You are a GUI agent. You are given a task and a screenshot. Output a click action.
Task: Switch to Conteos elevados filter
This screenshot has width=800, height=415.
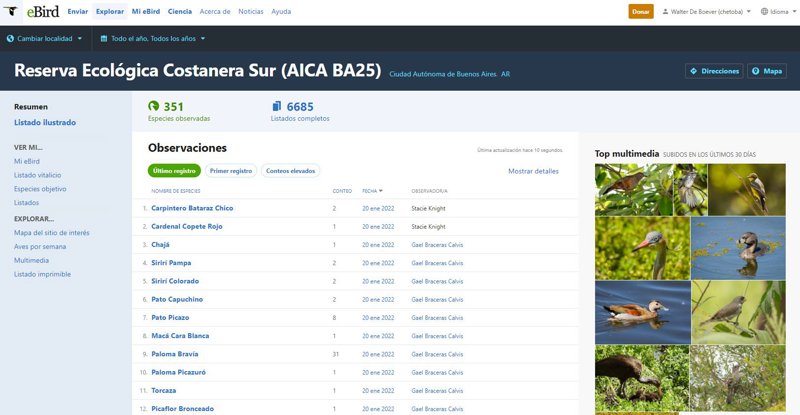[x=291, y=171]
